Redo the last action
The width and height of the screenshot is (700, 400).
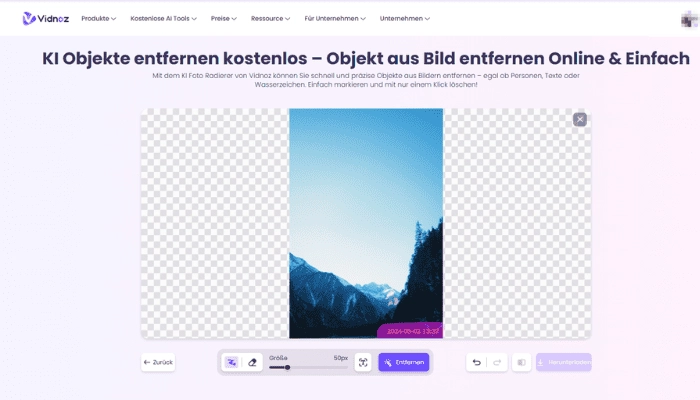point(497,362)
